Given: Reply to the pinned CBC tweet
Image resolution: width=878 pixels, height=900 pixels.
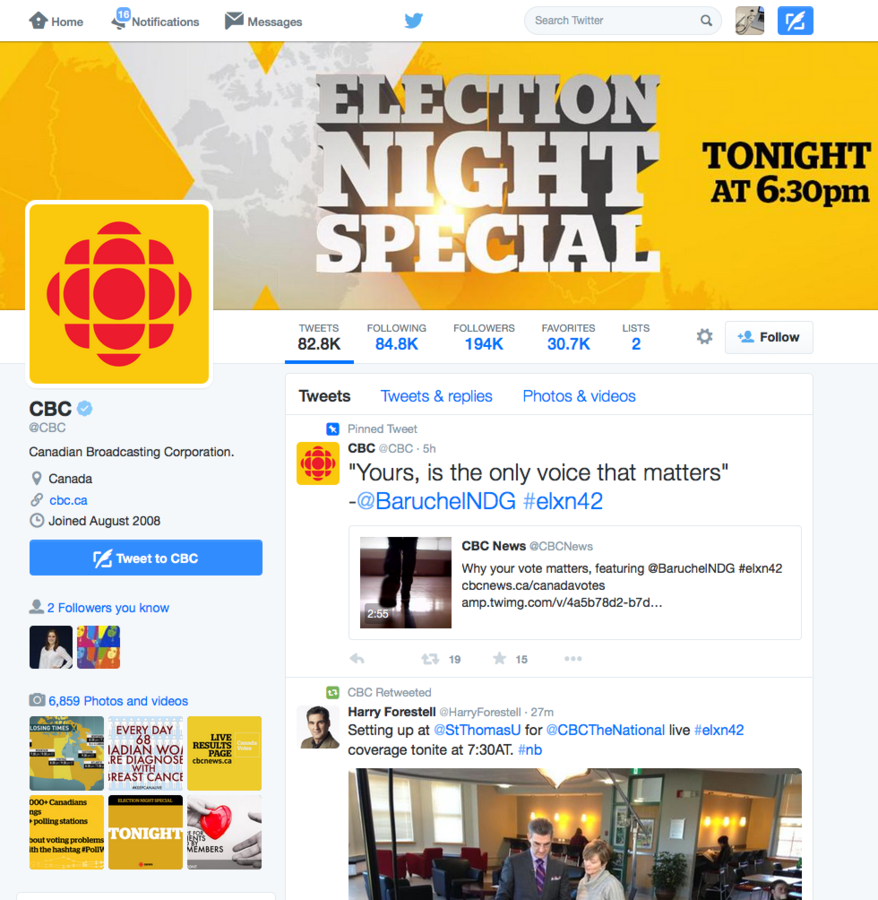Looking at the screenshot, I should click(357, 658).
